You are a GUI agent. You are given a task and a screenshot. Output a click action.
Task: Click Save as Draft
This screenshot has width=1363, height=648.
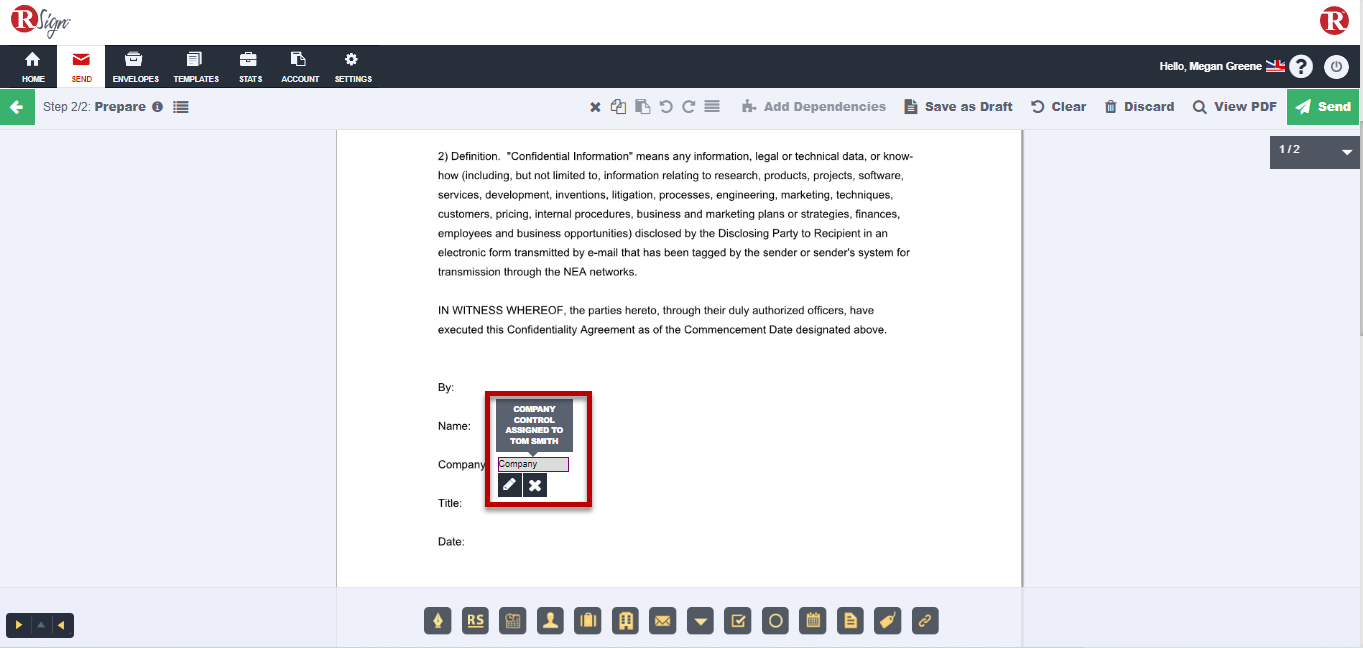pyautogui.click(x=958, y=107)
